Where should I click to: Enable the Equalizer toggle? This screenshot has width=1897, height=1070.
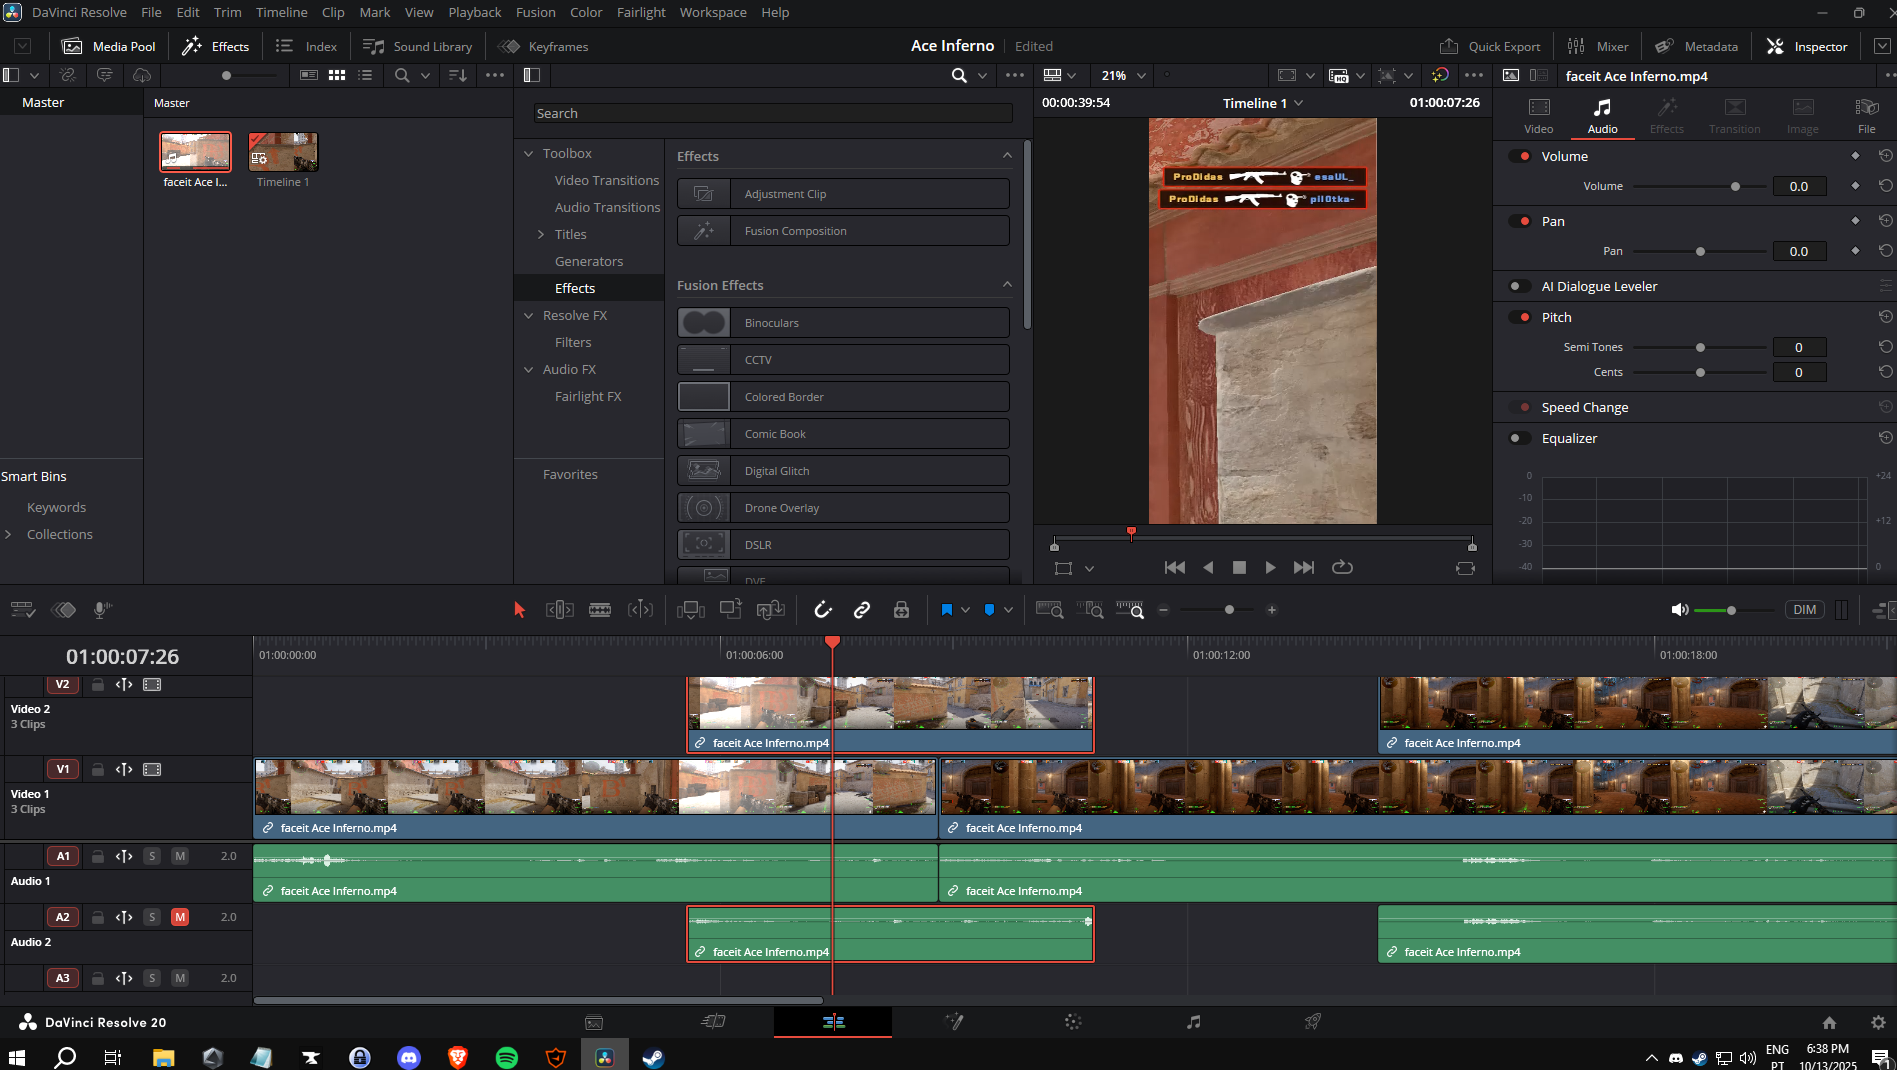1519,438
